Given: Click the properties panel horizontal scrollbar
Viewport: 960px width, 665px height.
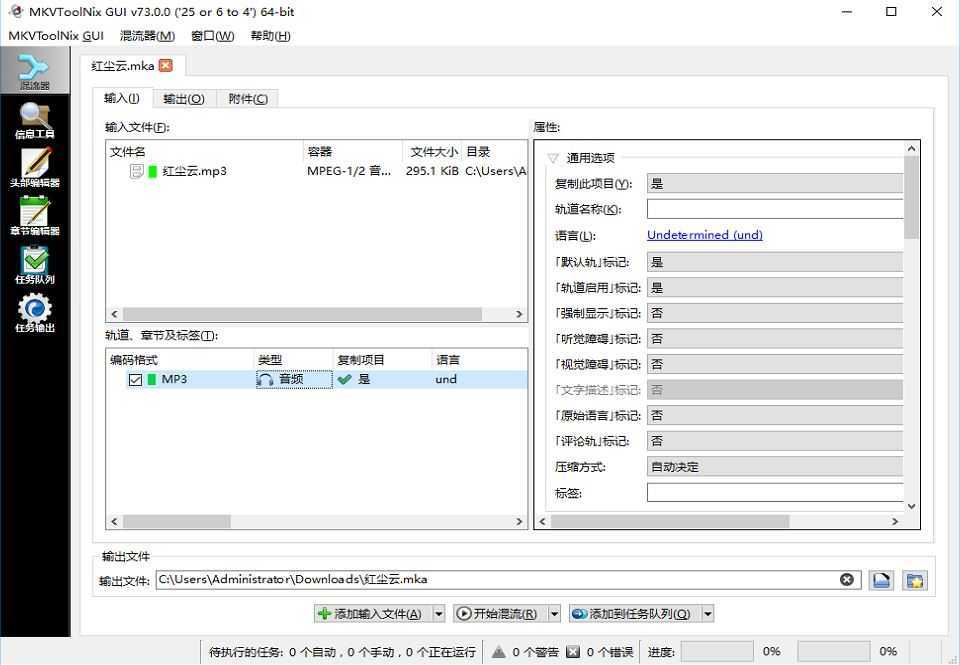Looking at the screenshot, I should point(670,522).
